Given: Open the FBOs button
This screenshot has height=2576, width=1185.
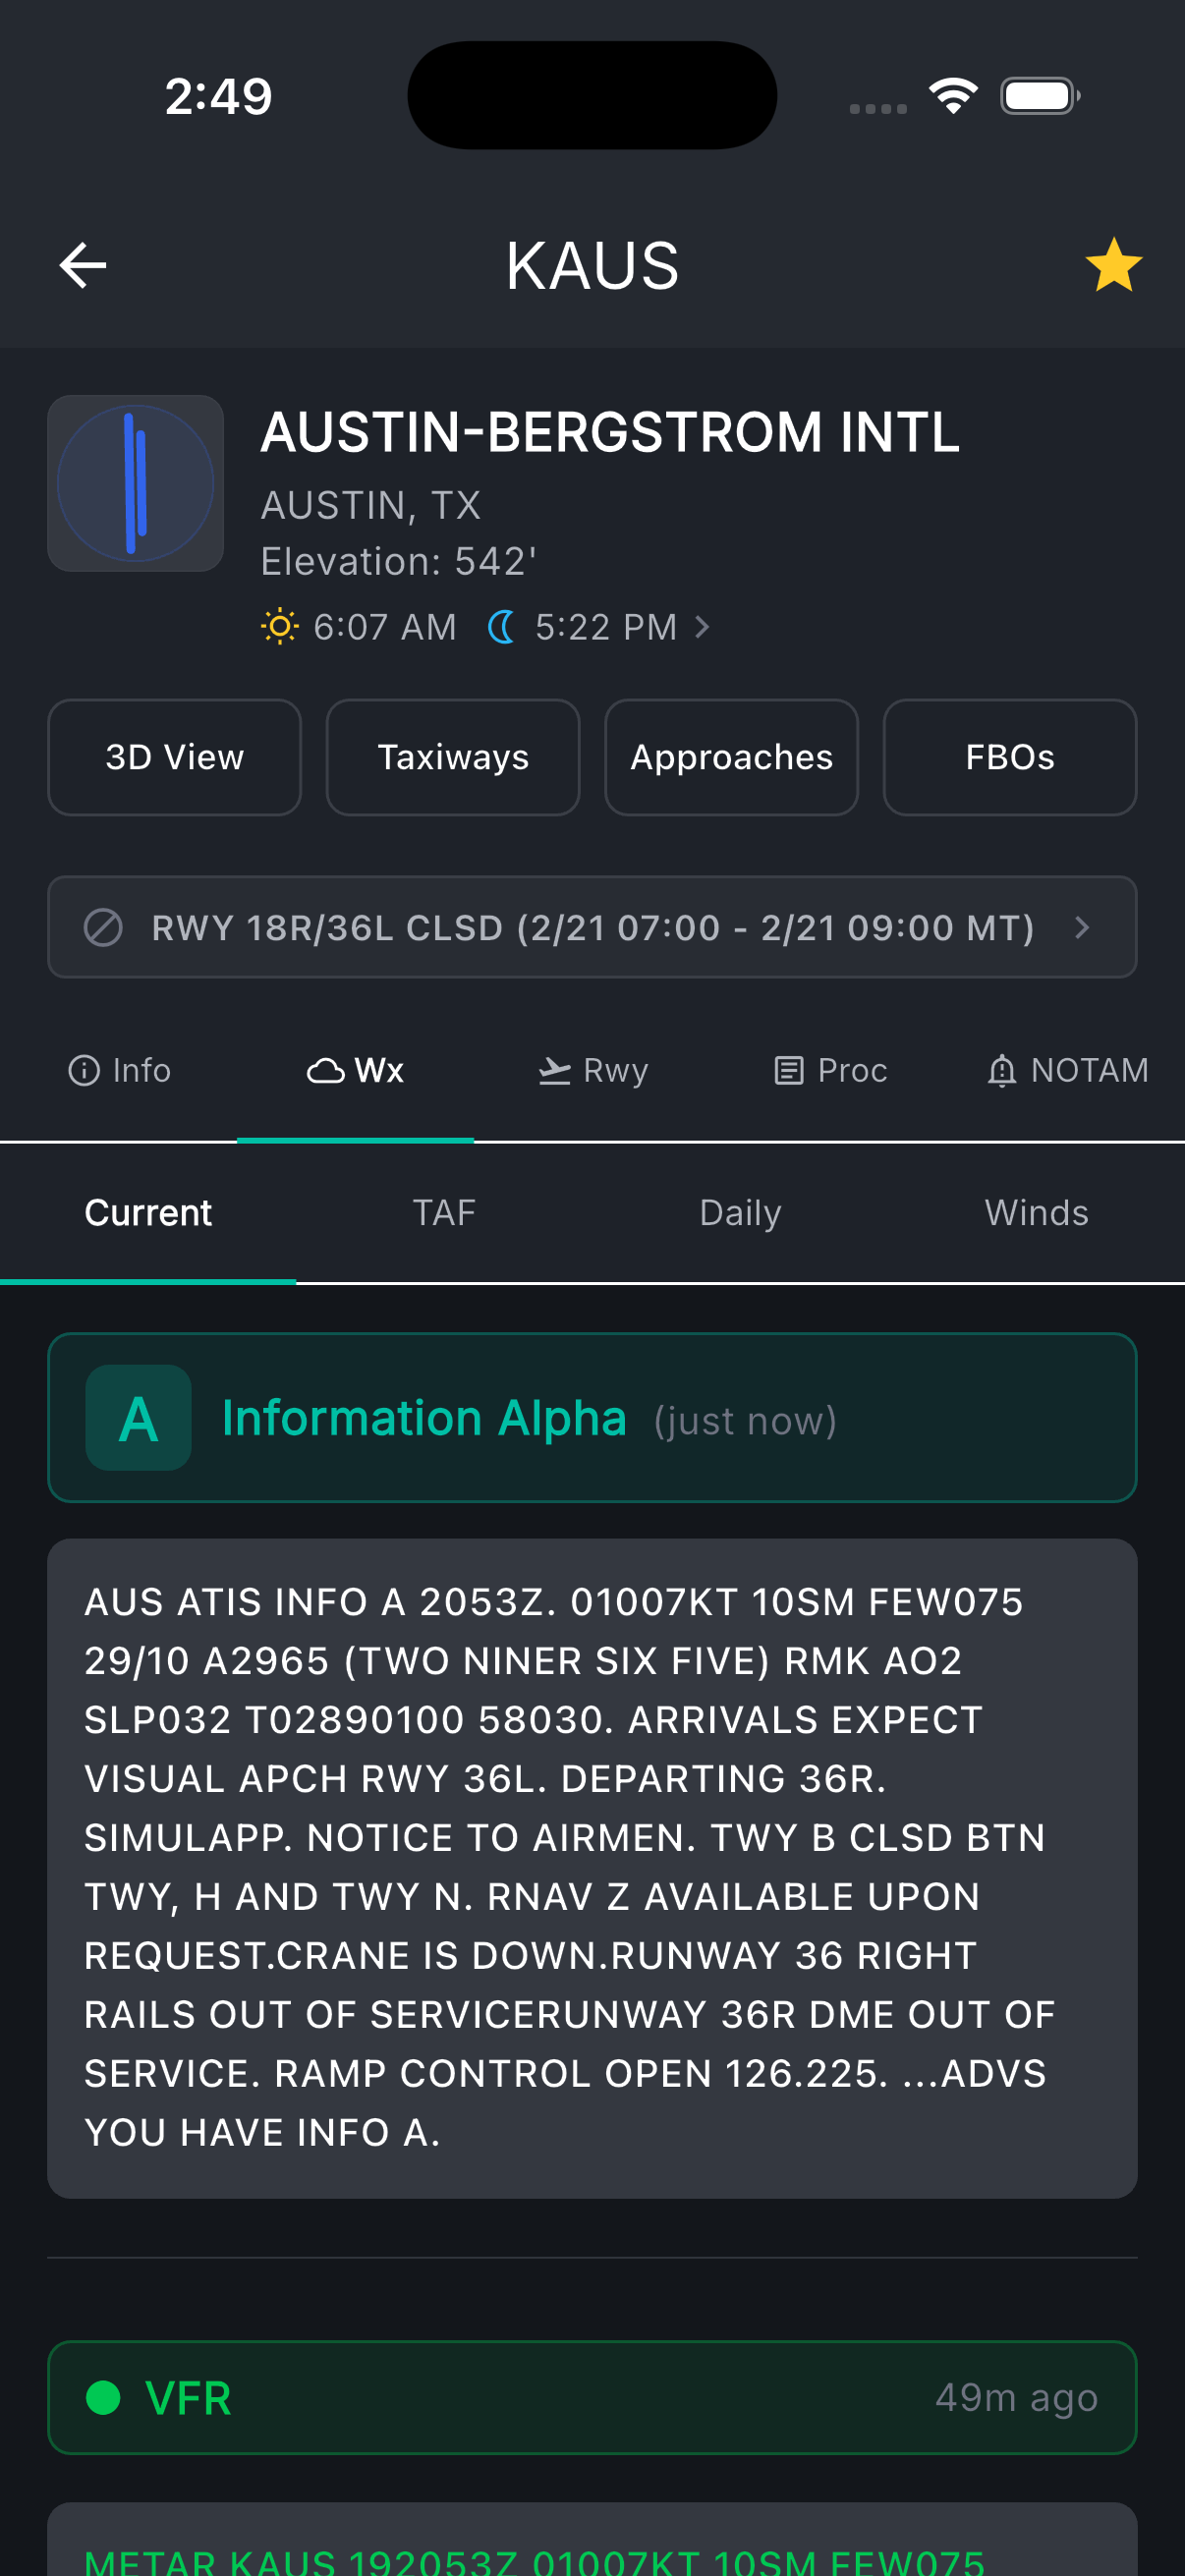Looking at the screenshot, I should click(1010, 757).
